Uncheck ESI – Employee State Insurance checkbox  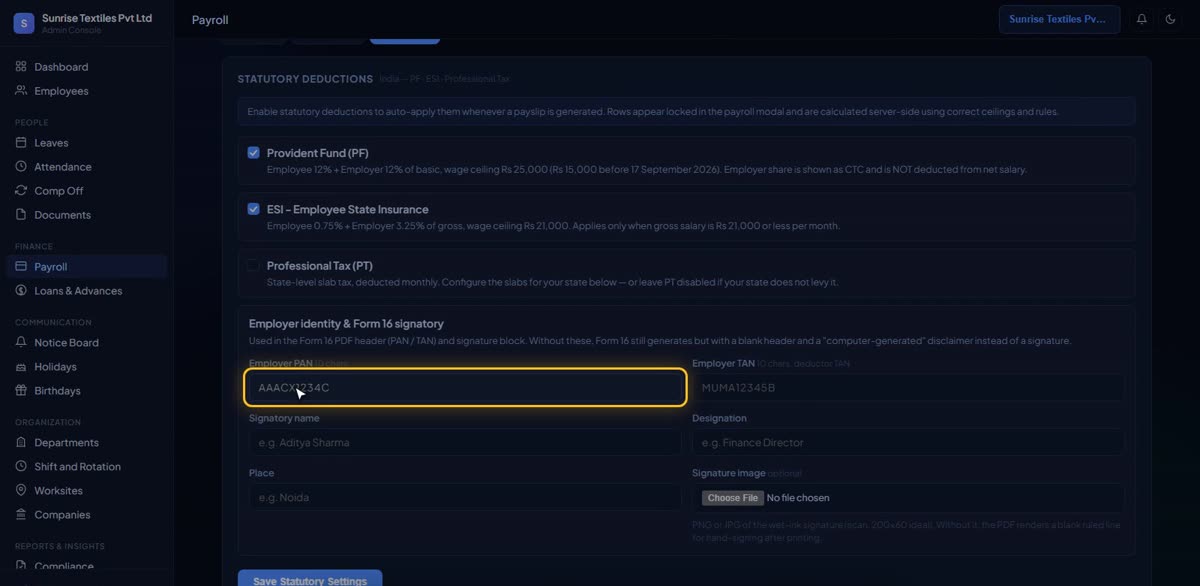click(254, 209)
